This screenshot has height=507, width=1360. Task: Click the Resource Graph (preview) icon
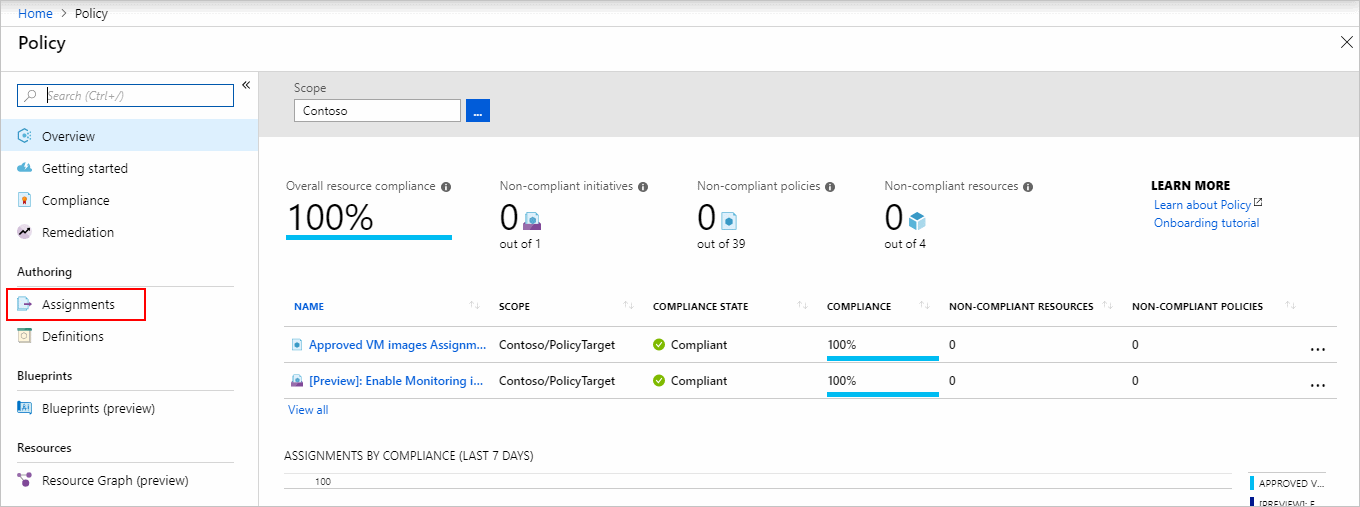pyautogui.click(x=25, y=480)
